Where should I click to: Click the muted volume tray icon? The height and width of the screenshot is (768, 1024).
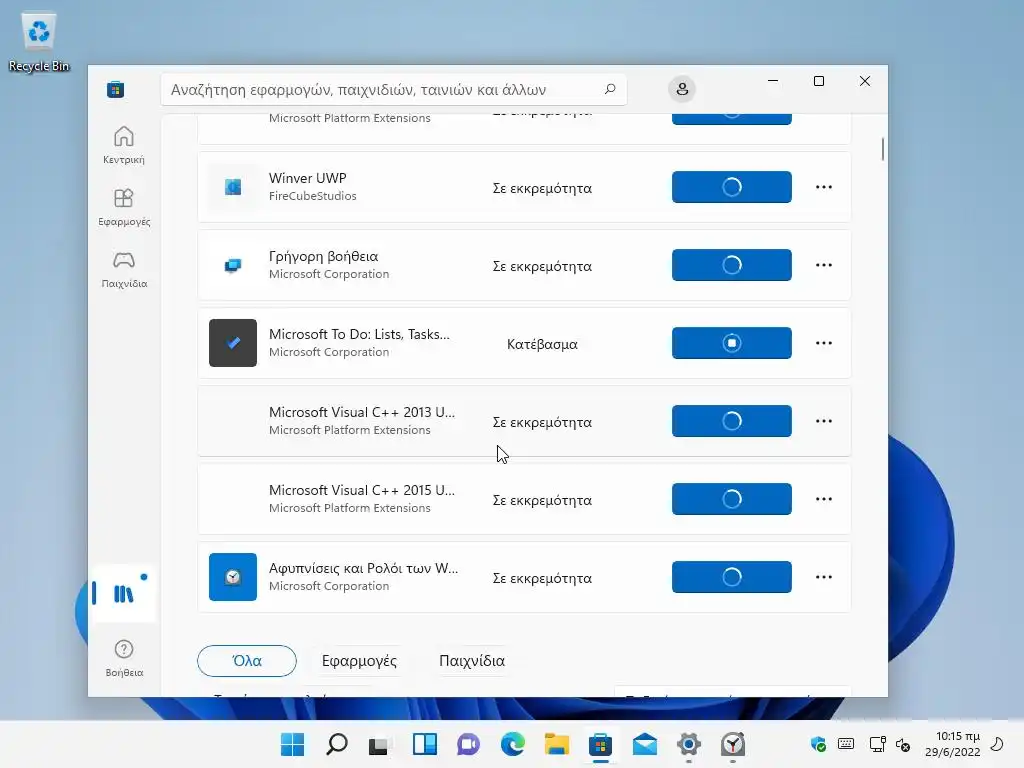click(904, 744)
